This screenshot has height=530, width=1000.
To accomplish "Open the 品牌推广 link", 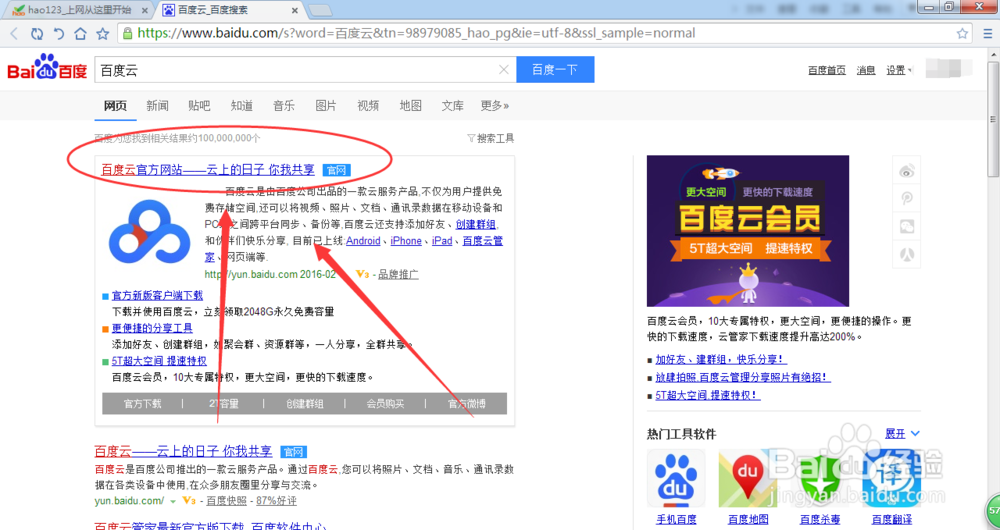I will (399, 275).
